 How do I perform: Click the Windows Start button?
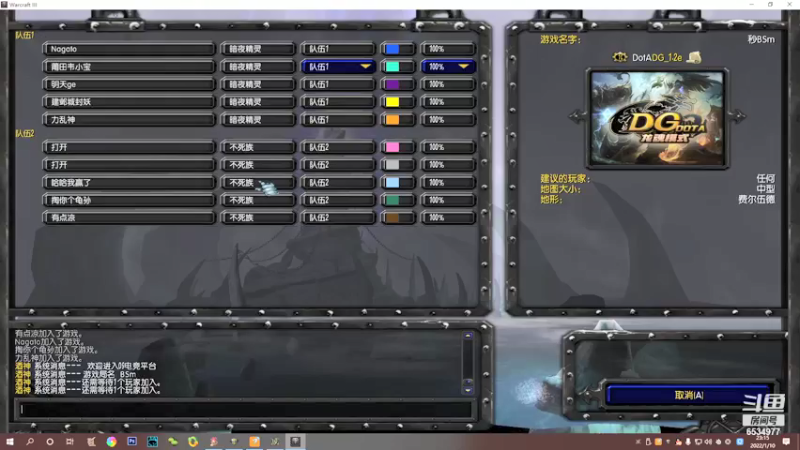pyautogui.click(x=10, y=441)
